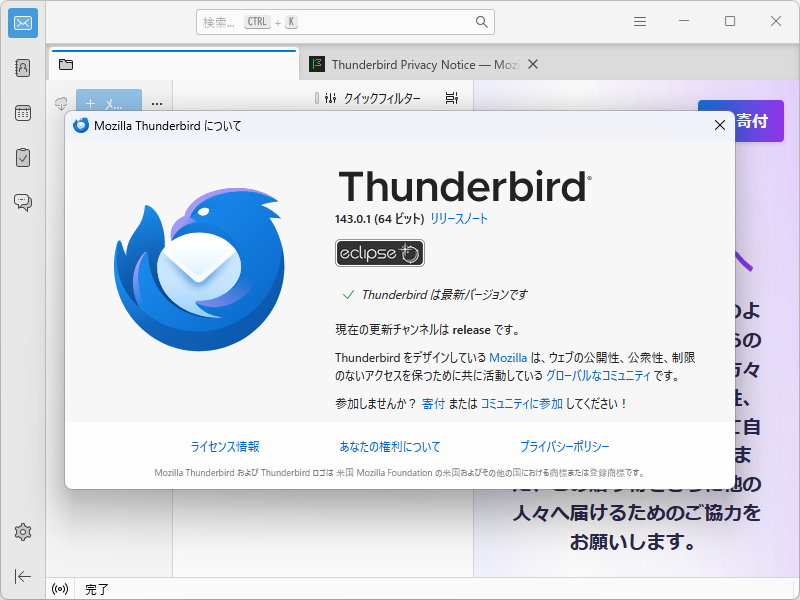Image resolution: width=800 pixels, height=600 pixels.
Task: Switch to the Thunderbird Privacy Notice tab
Action: click(420, 63)
